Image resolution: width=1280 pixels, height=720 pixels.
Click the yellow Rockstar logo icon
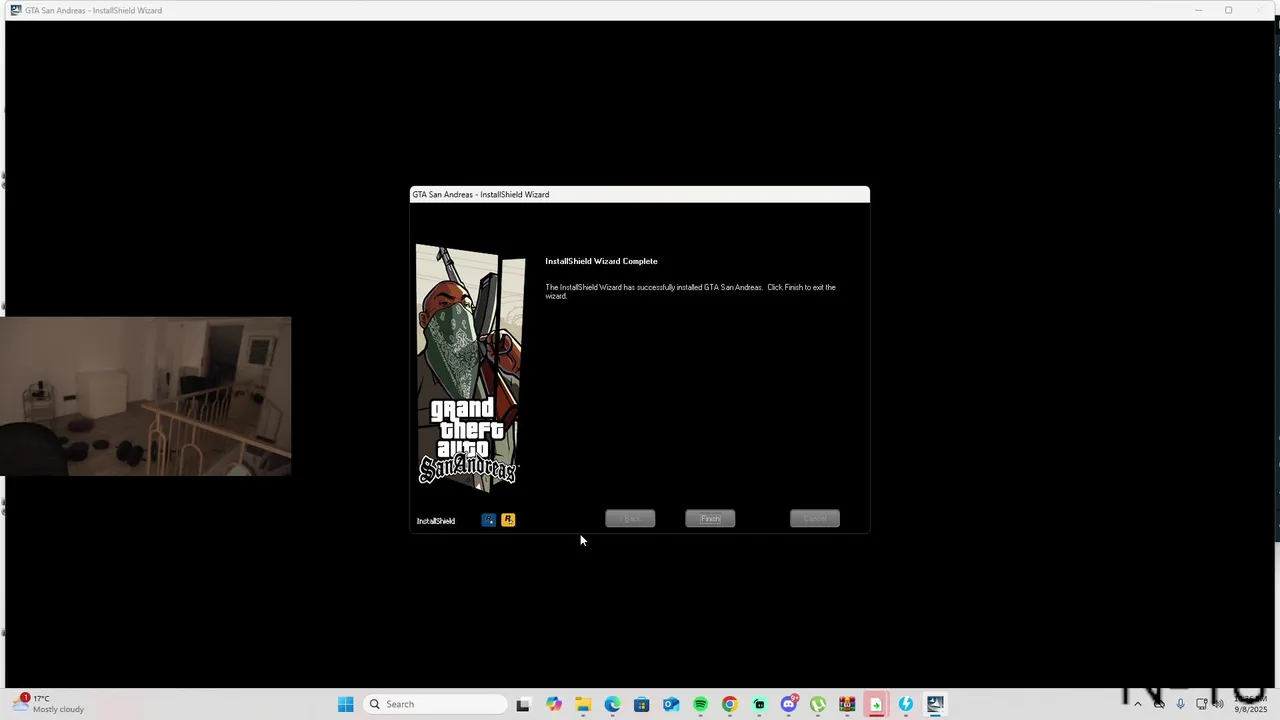508,520
